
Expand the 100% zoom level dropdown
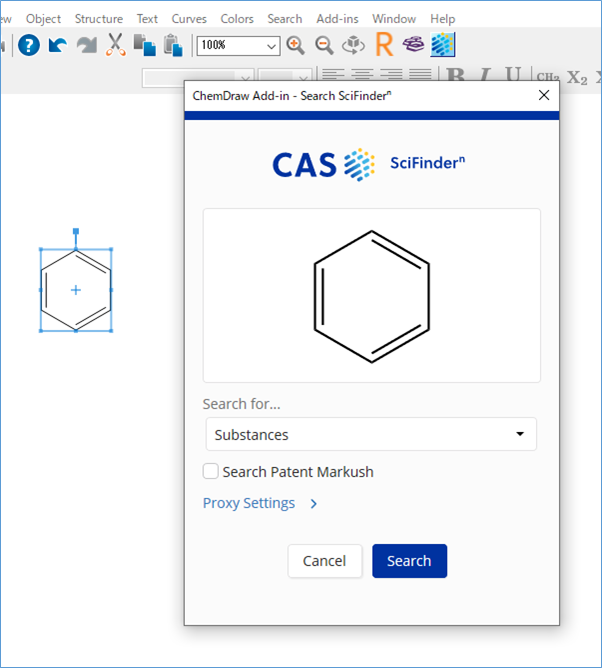[x=271, y=46]
